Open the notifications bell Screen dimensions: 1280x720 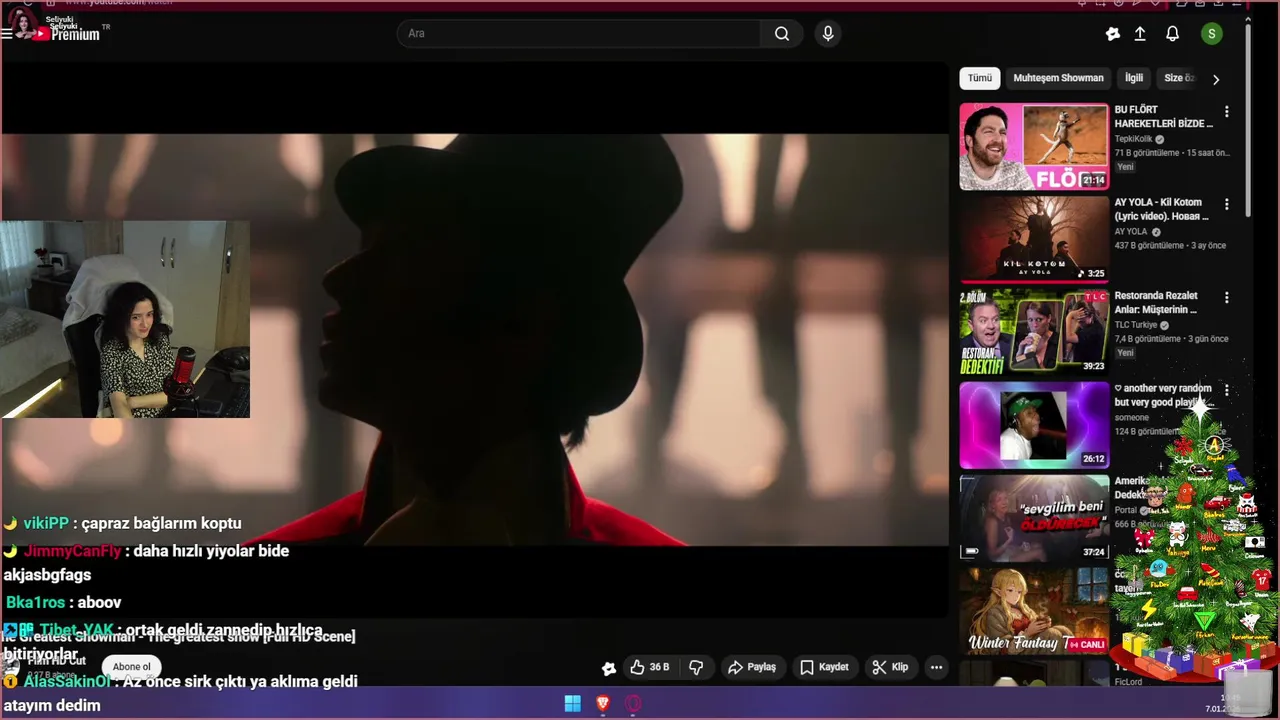pos(1173,34)
